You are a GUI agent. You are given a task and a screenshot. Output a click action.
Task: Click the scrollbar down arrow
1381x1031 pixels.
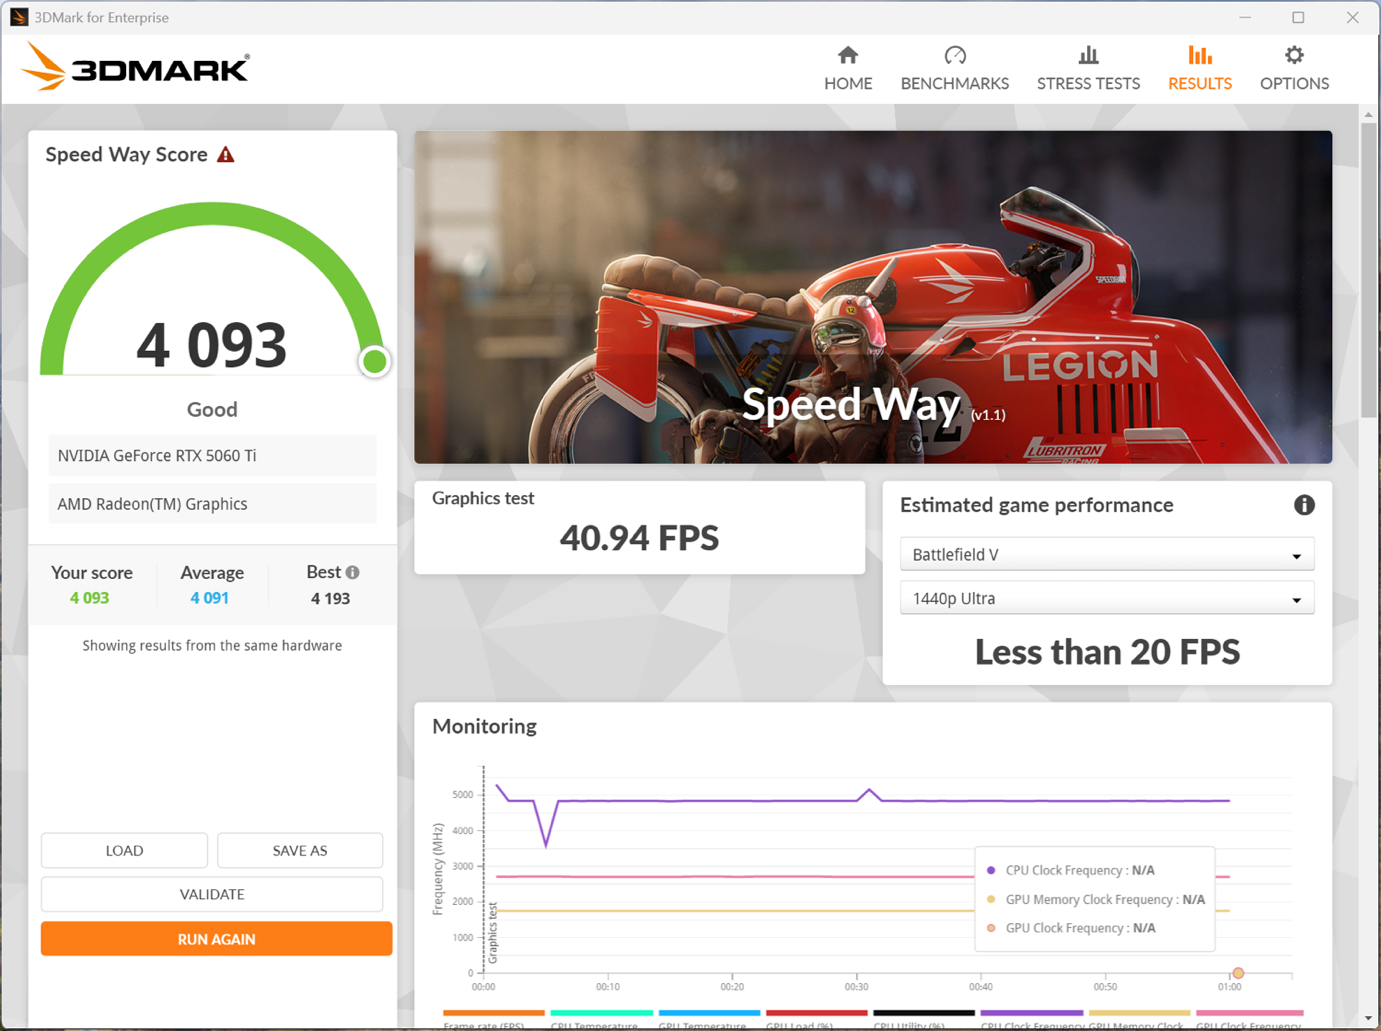click(x=1368, y=1019)
